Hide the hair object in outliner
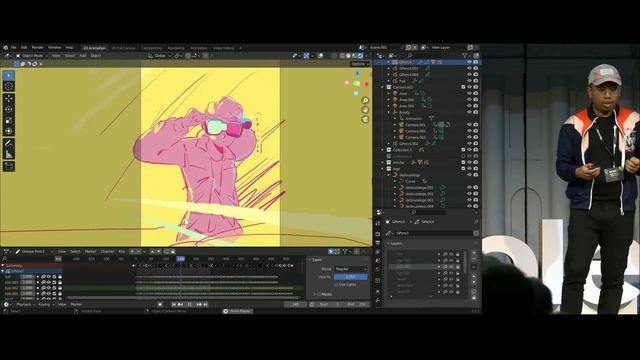Screen dimensions: 640x360 [469, 81]
